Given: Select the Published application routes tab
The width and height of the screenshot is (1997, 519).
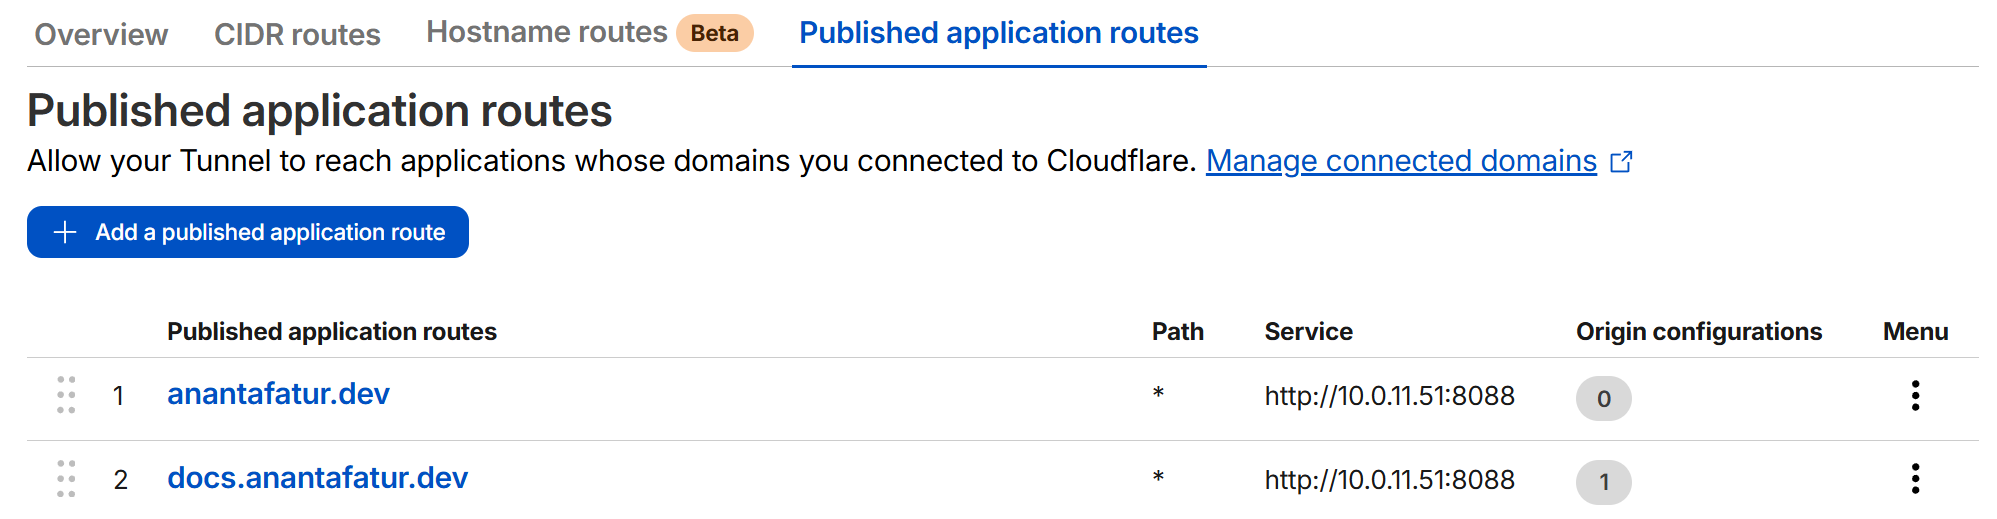Looking at the screenshot, I should [998, 33].
